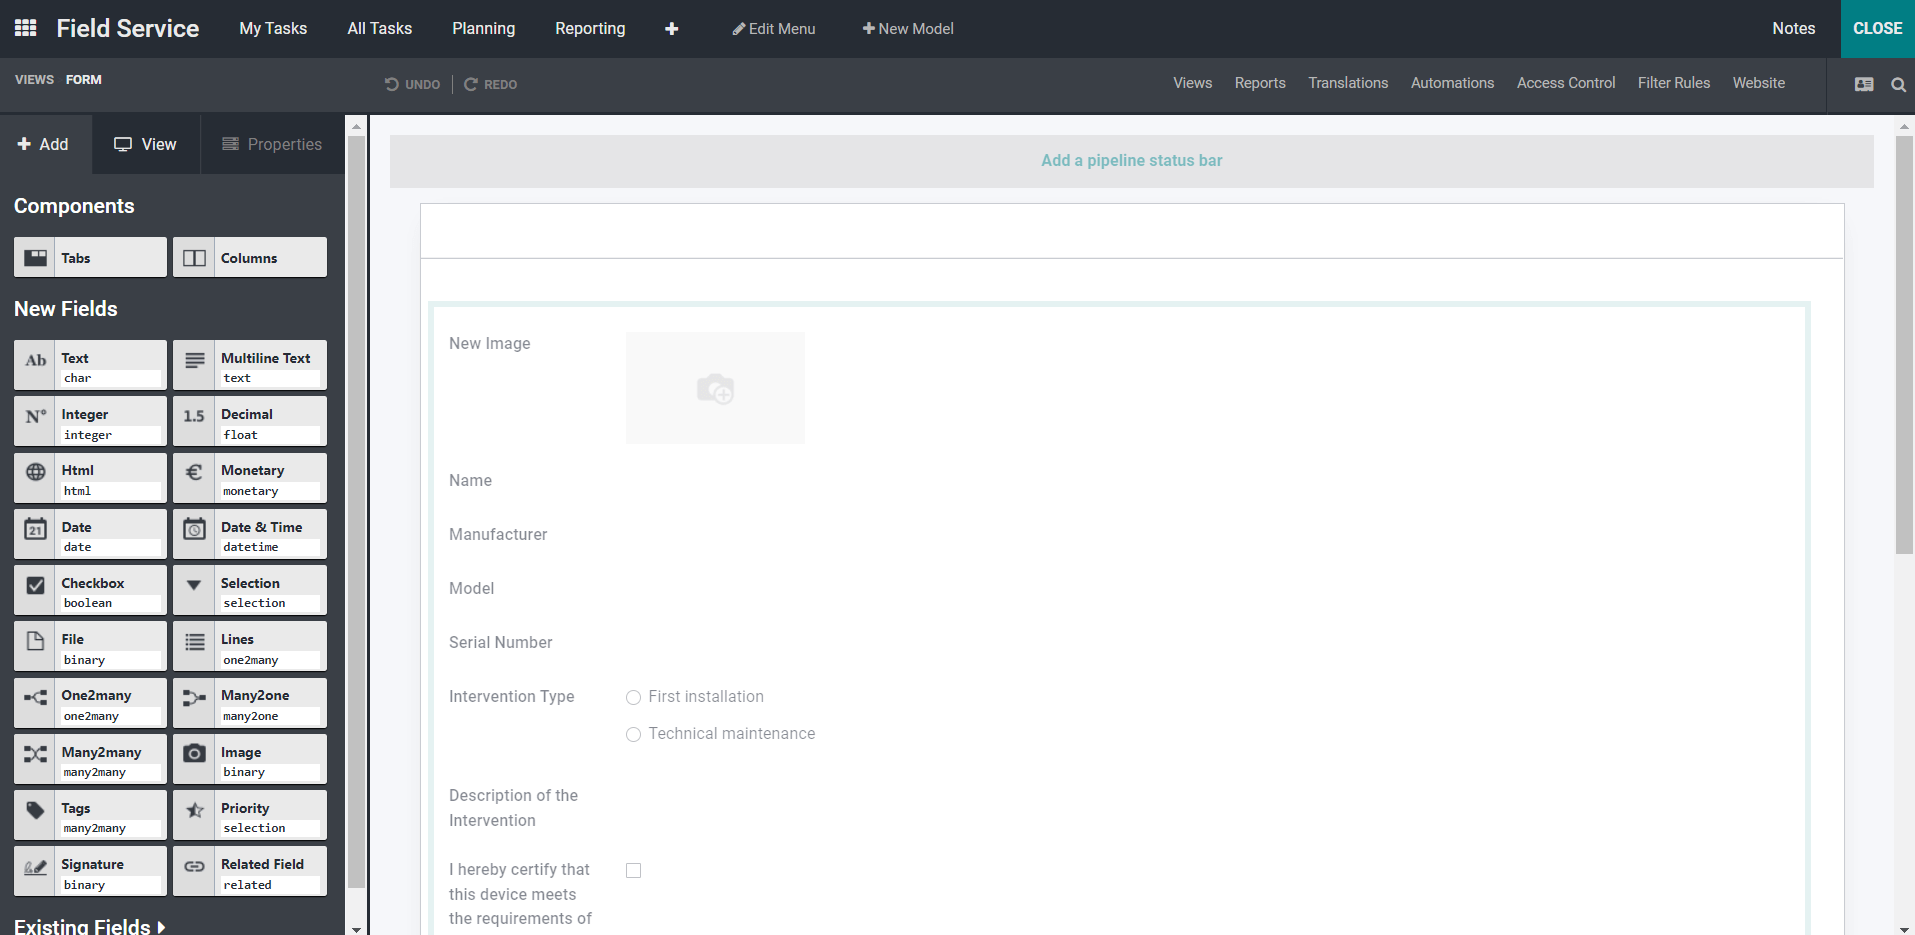
Task: Open the Views link
Action: point(1192,83)
